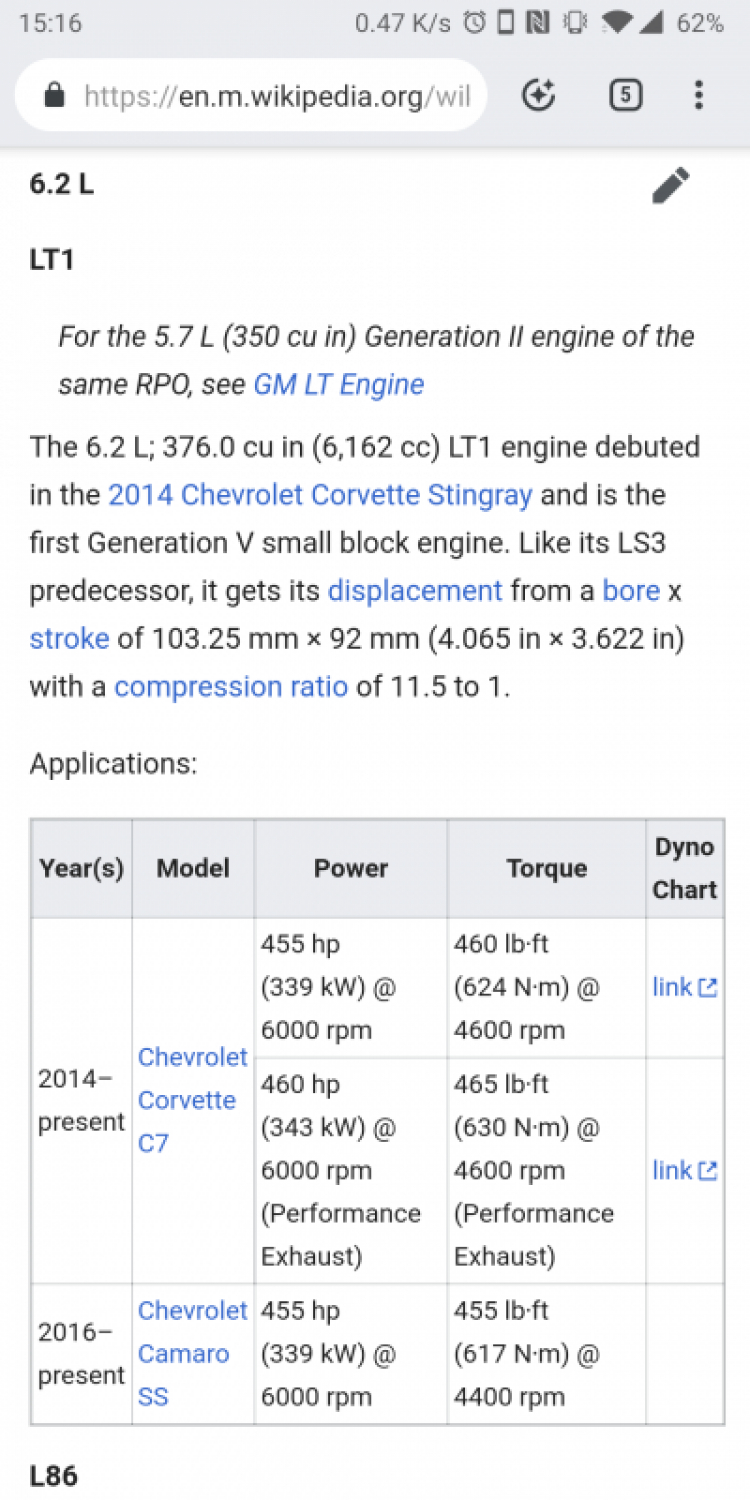
Task: Open the 2014 Chevrolet Corvette Stingray link
Action: pos(320,495)
